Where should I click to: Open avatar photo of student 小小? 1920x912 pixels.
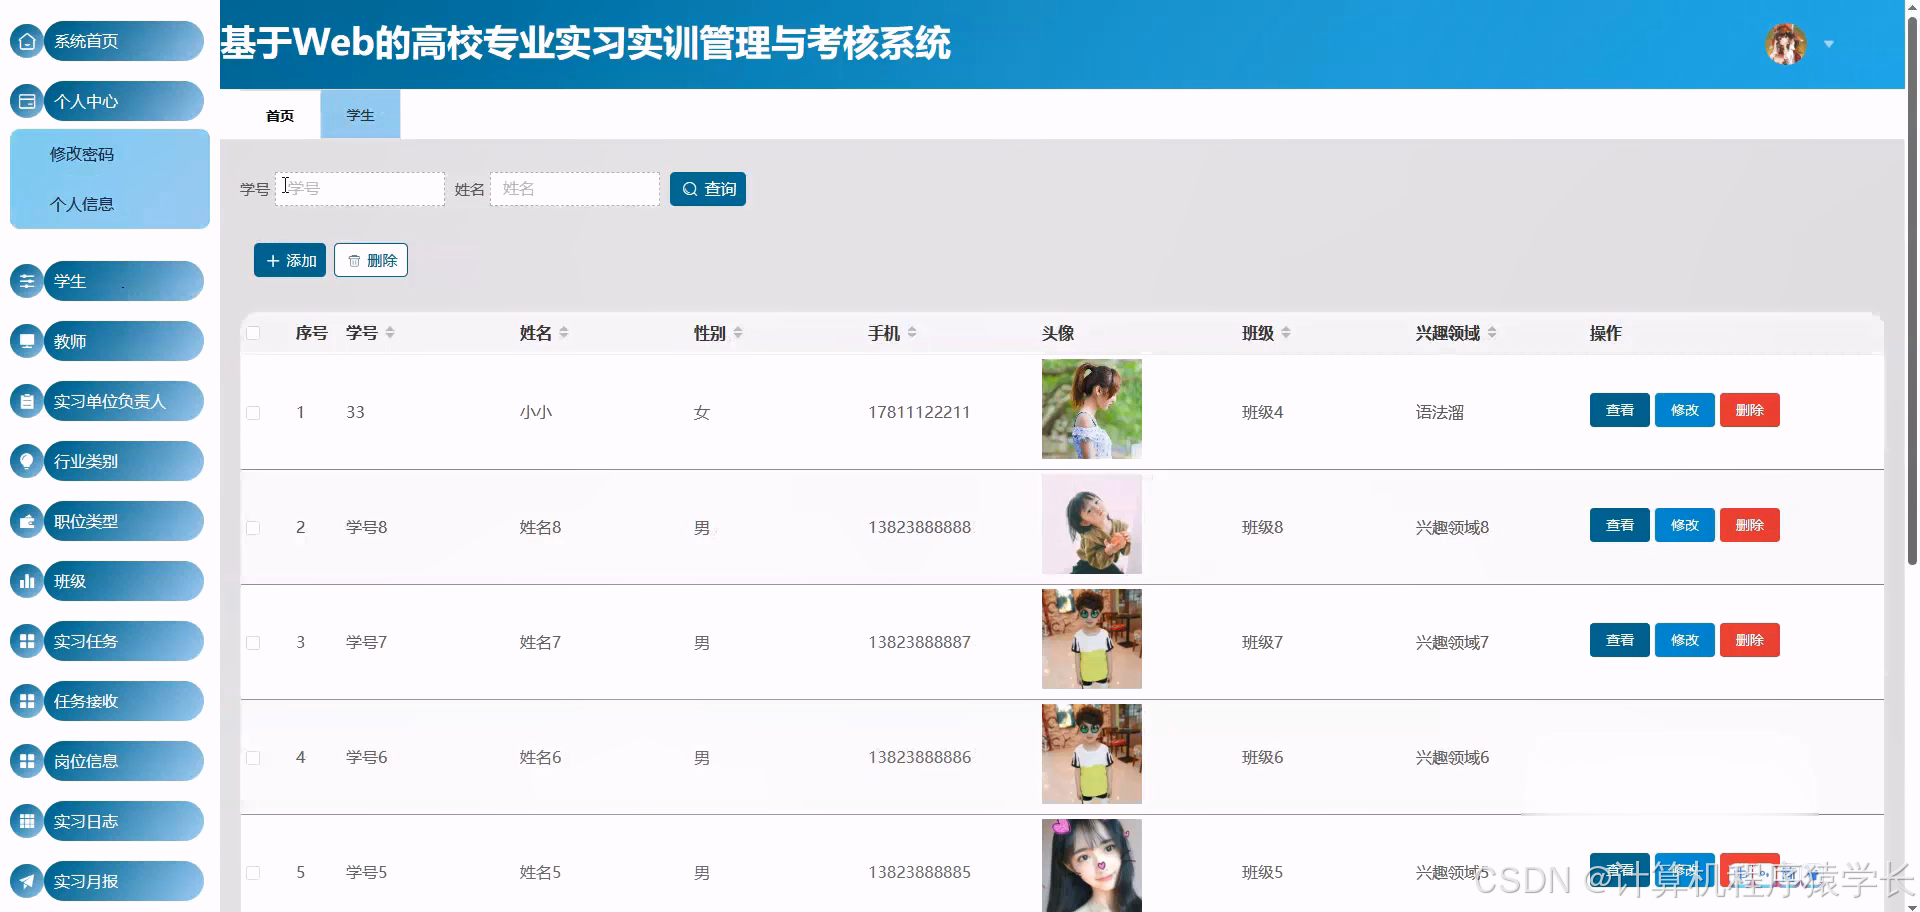click(x=1092, y=409)
